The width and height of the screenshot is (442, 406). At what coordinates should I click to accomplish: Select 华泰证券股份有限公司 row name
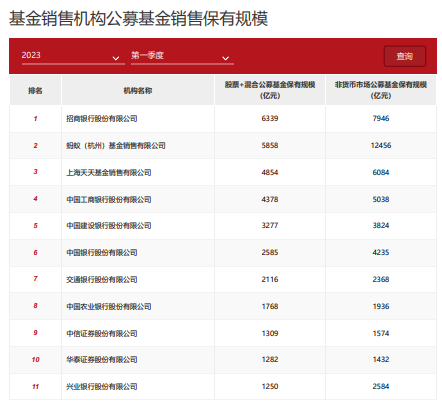[102, 360]
